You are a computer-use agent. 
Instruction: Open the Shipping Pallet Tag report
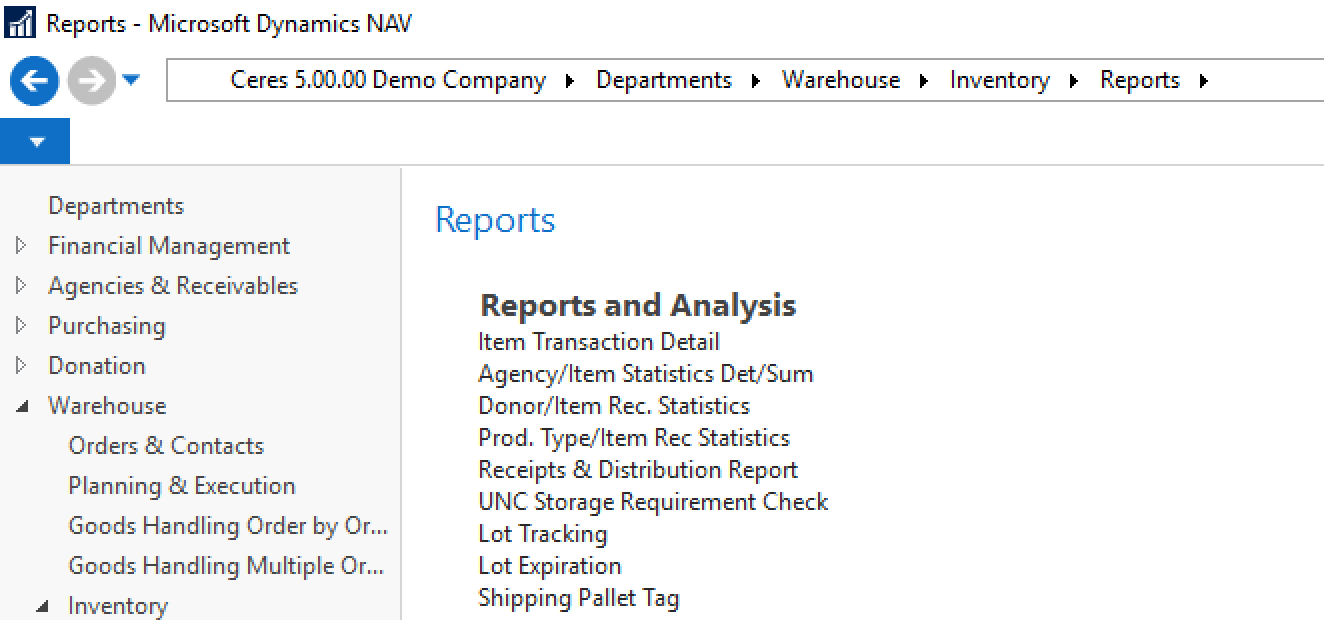point(578,598)
